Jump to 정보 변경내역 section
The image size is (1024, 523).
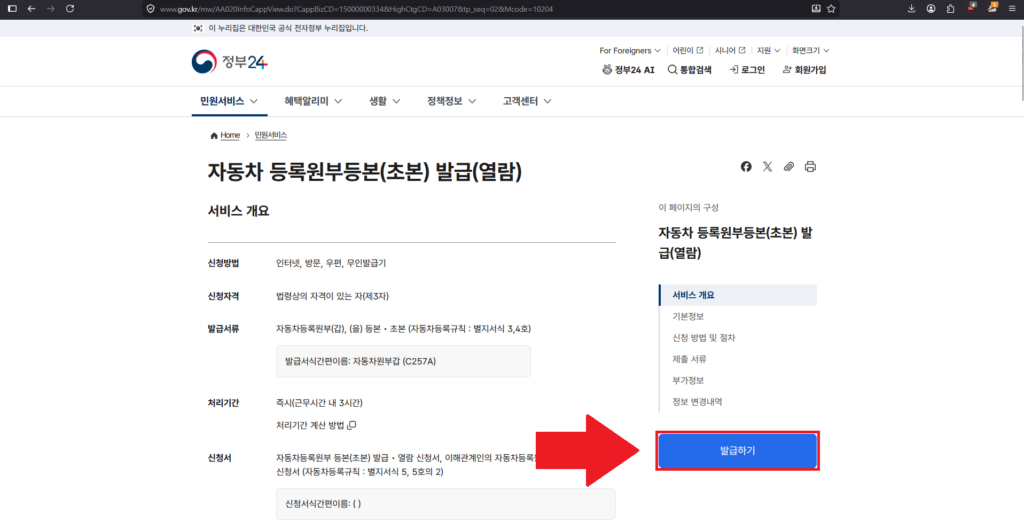(x=697, y=402)
